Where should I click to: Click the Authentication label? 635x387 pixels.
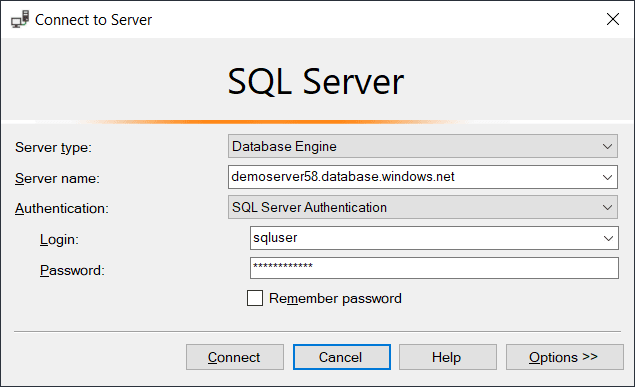coord(62,208)
